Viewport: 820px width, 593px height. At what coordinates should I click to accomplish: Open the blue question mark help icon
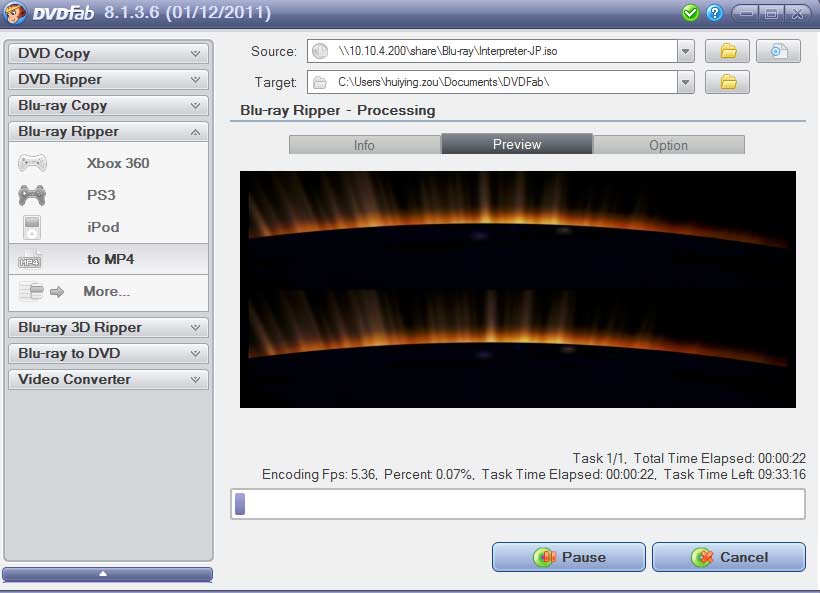(714, 13)
